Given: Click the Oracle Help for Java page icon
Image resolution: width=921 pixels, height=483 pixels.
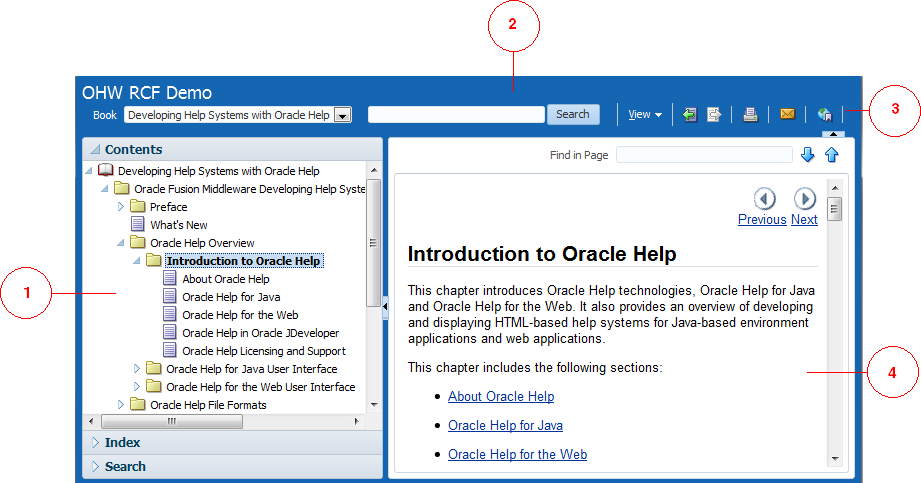Looking at the screenshot, I should point(170,296).
